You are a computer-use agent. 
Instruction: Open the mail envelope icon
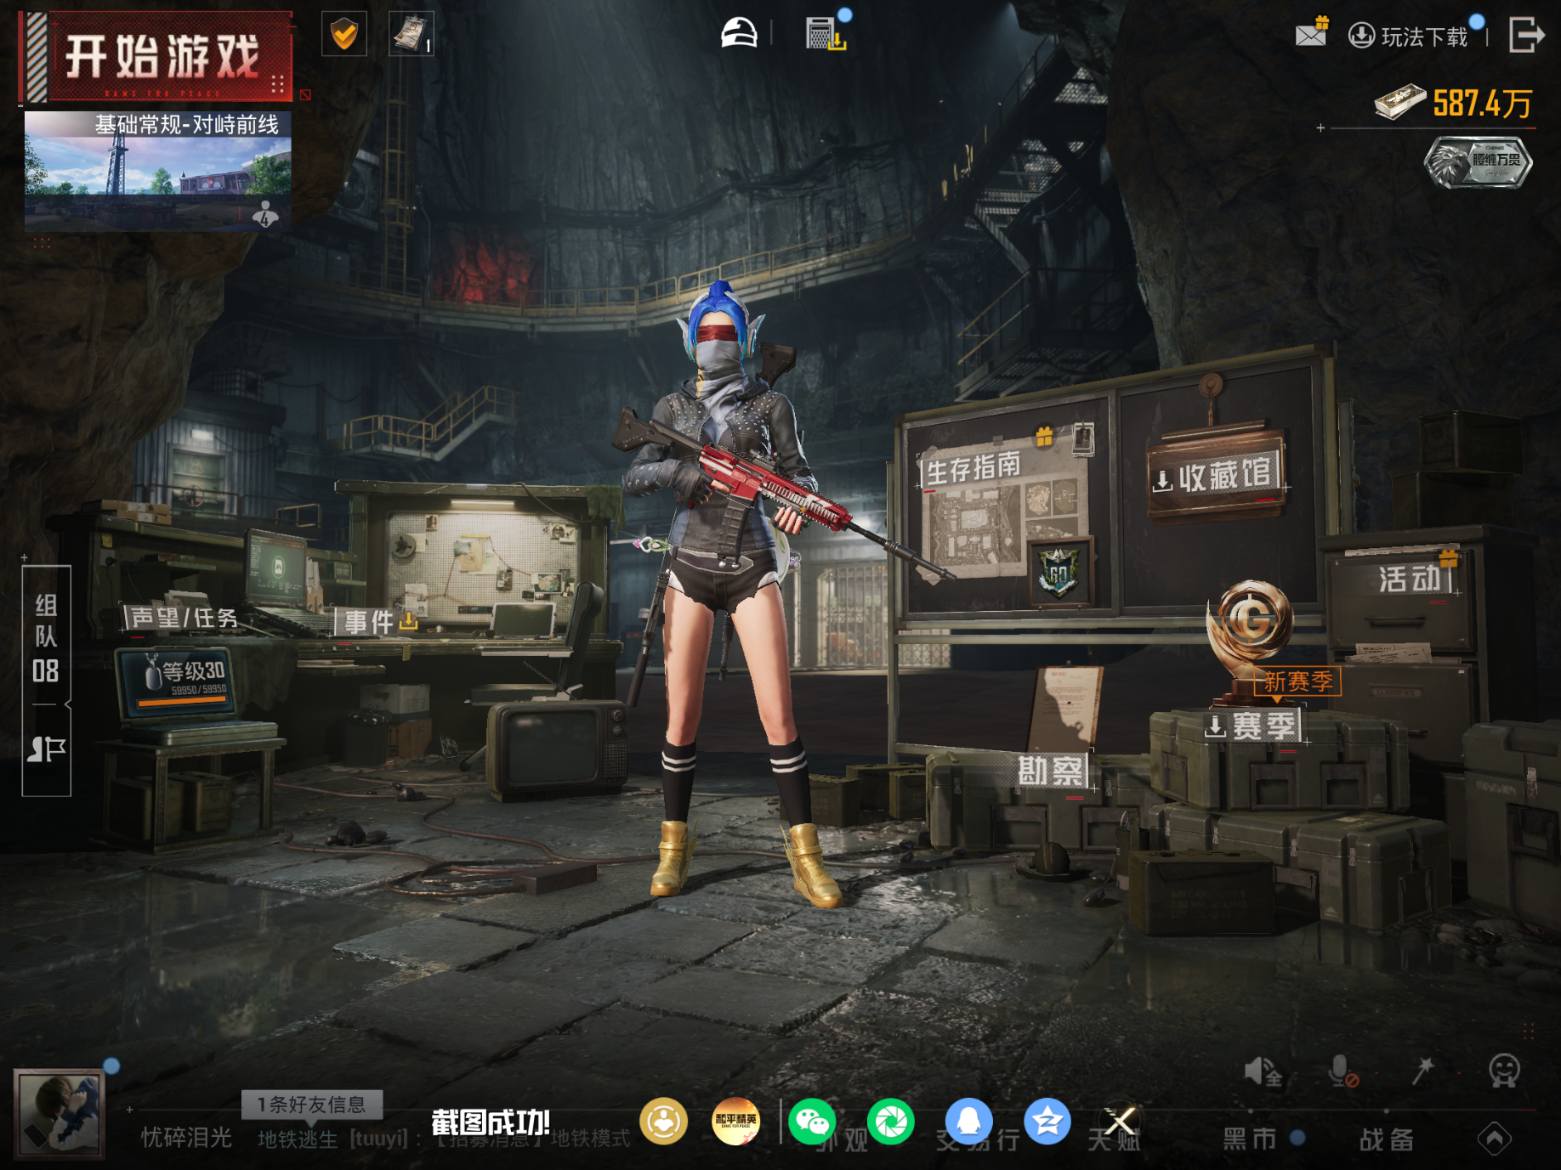pos(1311,33)
